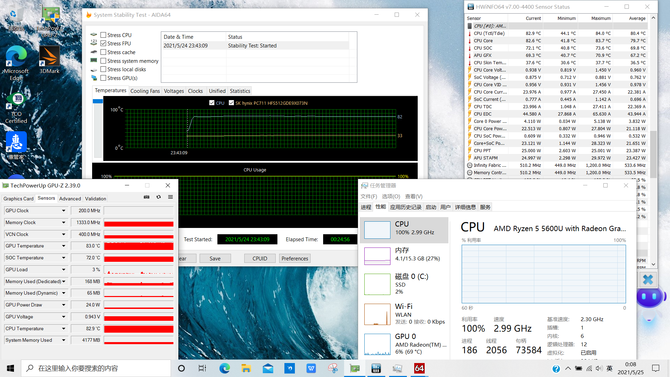
Task: Click the Save button in AIDA64
Action: [x=215, y=259]
